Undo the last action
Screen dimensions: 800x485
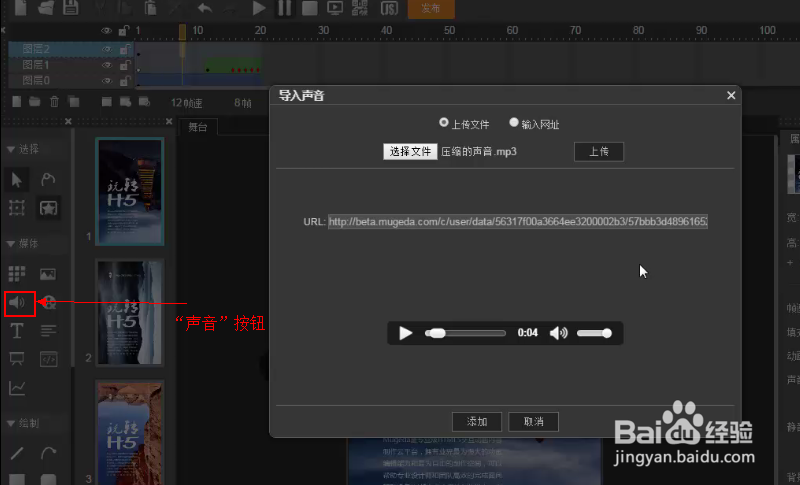[205, 8]
